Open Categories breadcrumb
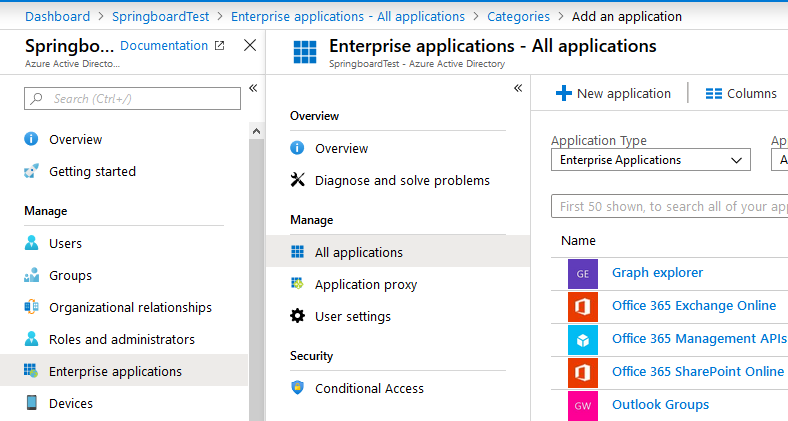The height and width of the screenshot is (421, 788). click(x=518, y=17)
